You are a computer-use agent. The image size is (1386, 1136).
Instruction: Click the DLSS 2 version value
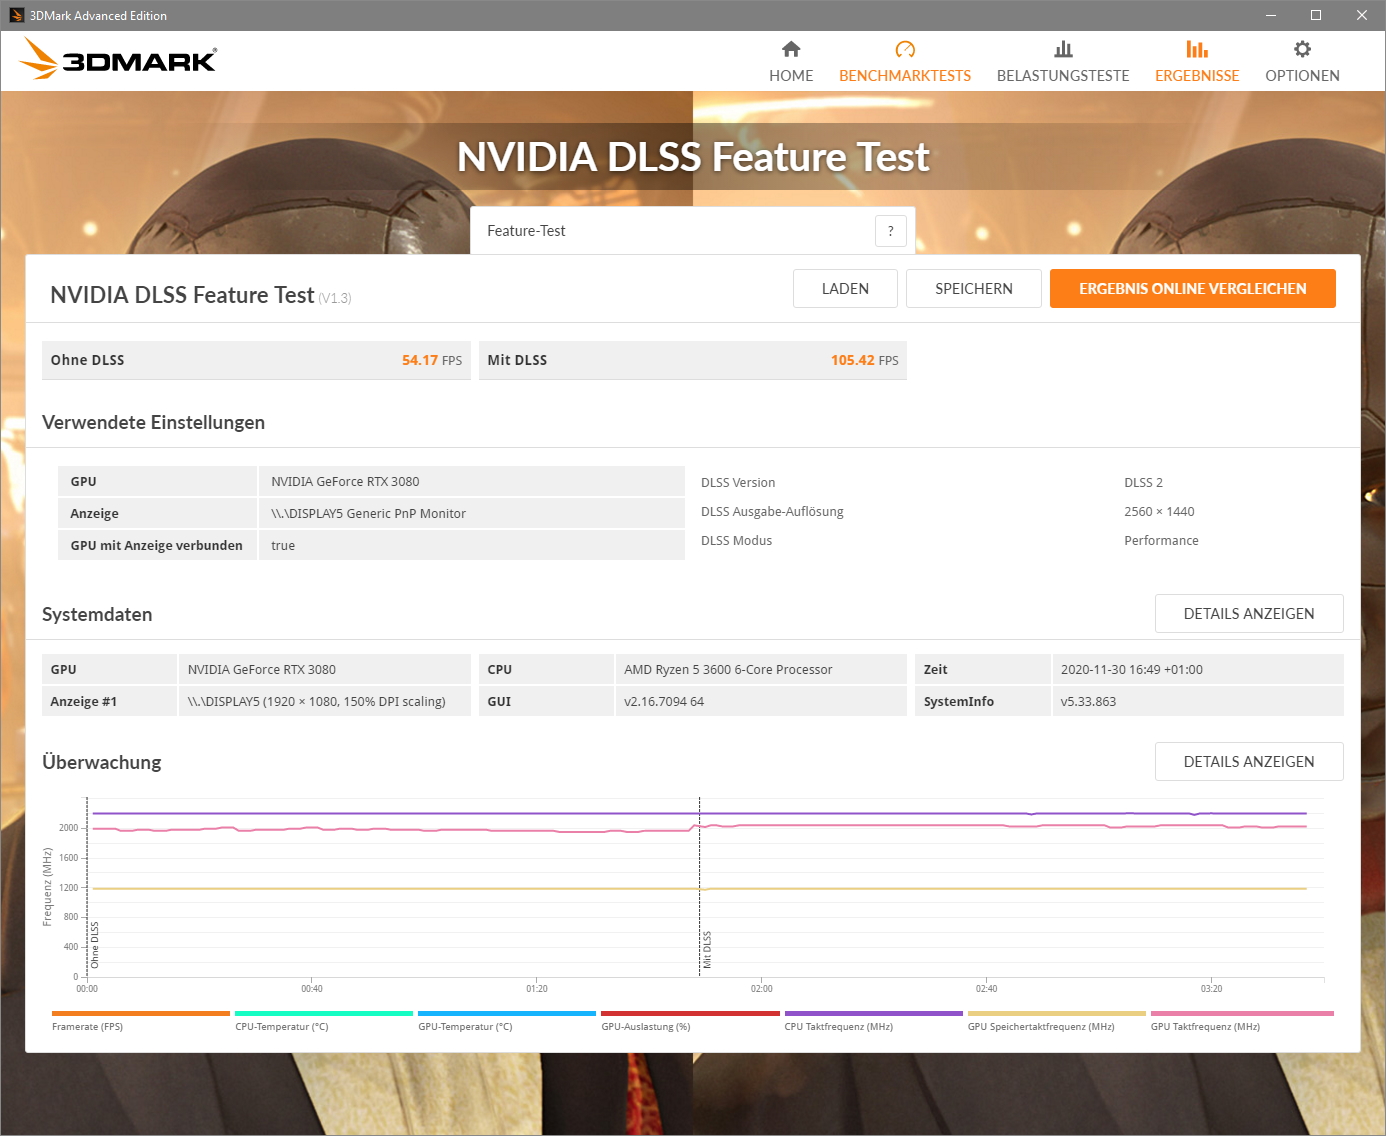[x=1143, y=483]
